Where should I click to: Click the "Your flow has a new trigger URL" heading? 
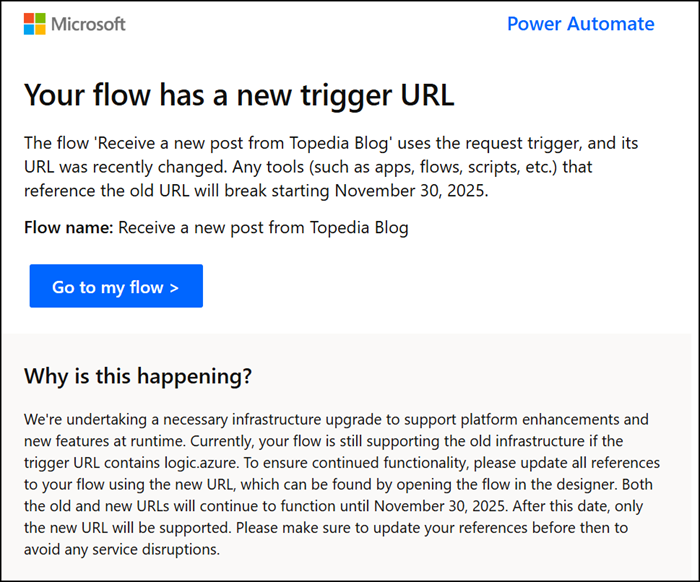pos(238,95)
